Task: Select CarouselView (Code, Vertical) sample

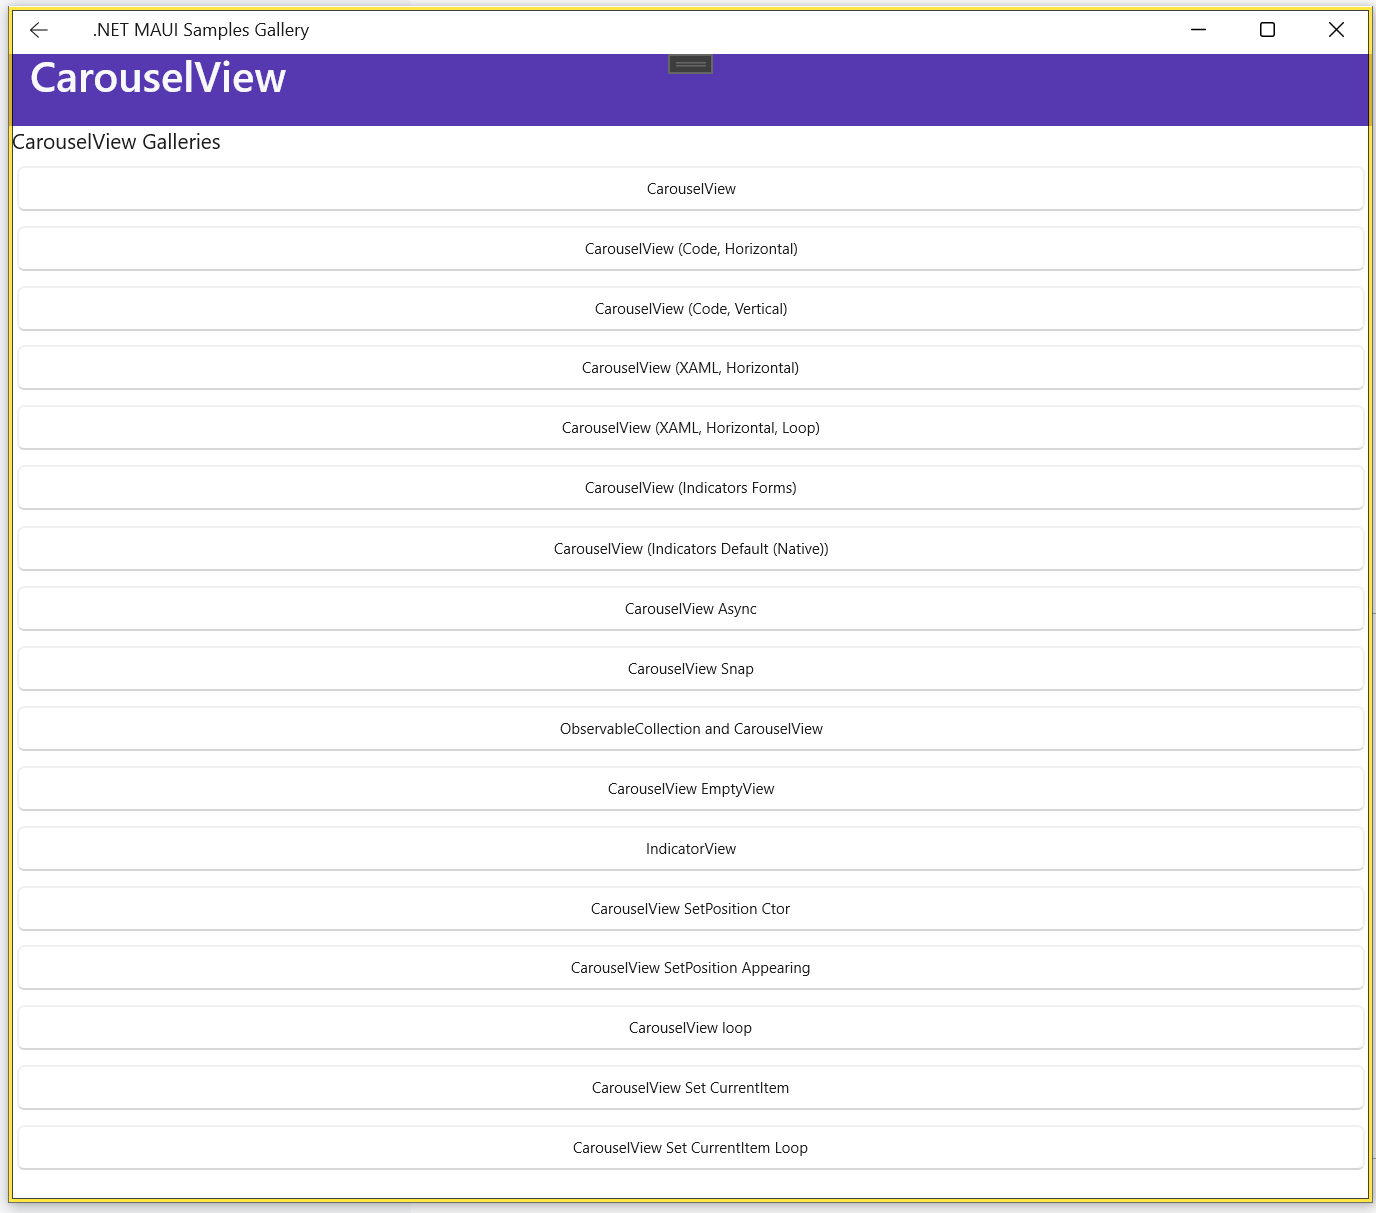Action: tap(690, 309)
